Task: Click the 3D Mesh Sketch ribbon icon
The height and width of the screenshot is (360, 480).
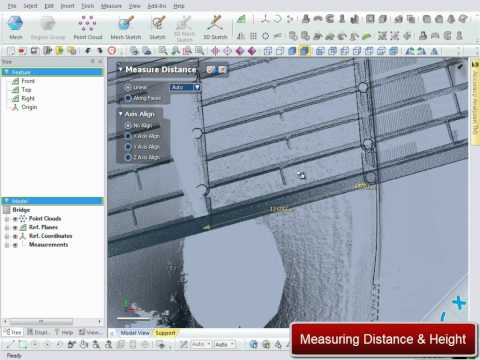Action: 184,28
